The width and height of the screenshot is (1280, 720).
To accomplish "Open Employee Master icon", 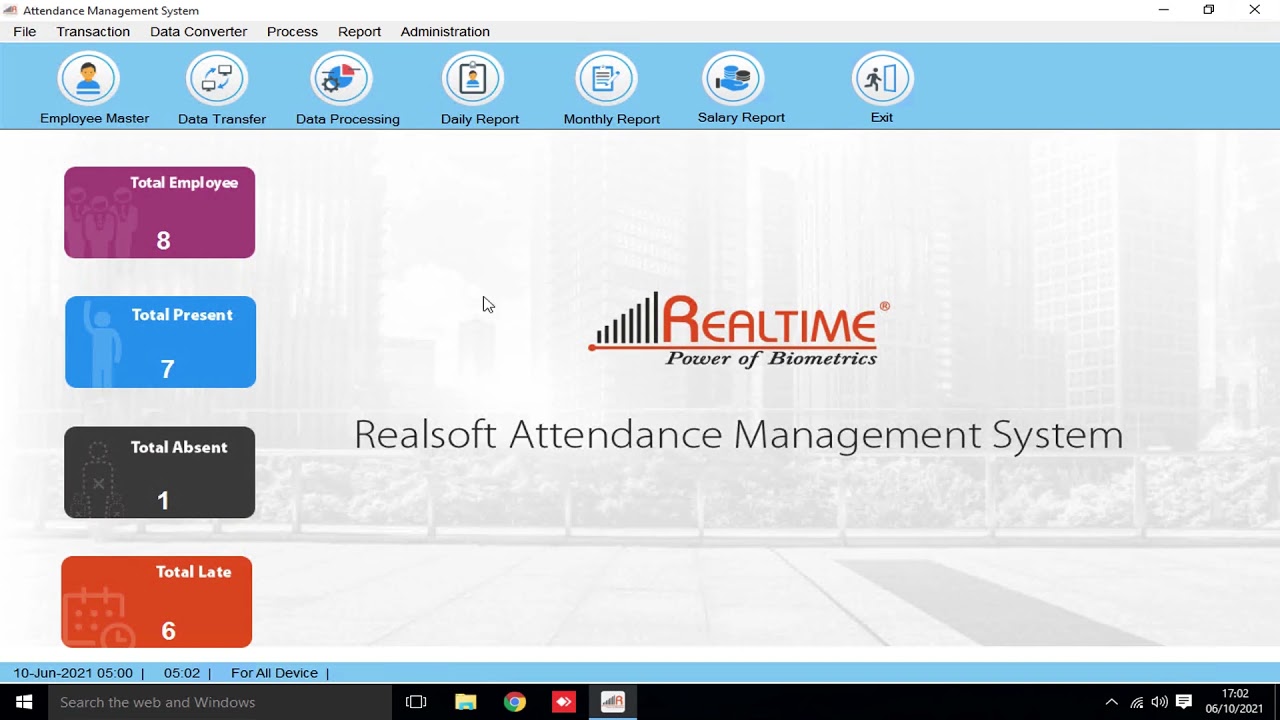I will click(x=88, y=79).
